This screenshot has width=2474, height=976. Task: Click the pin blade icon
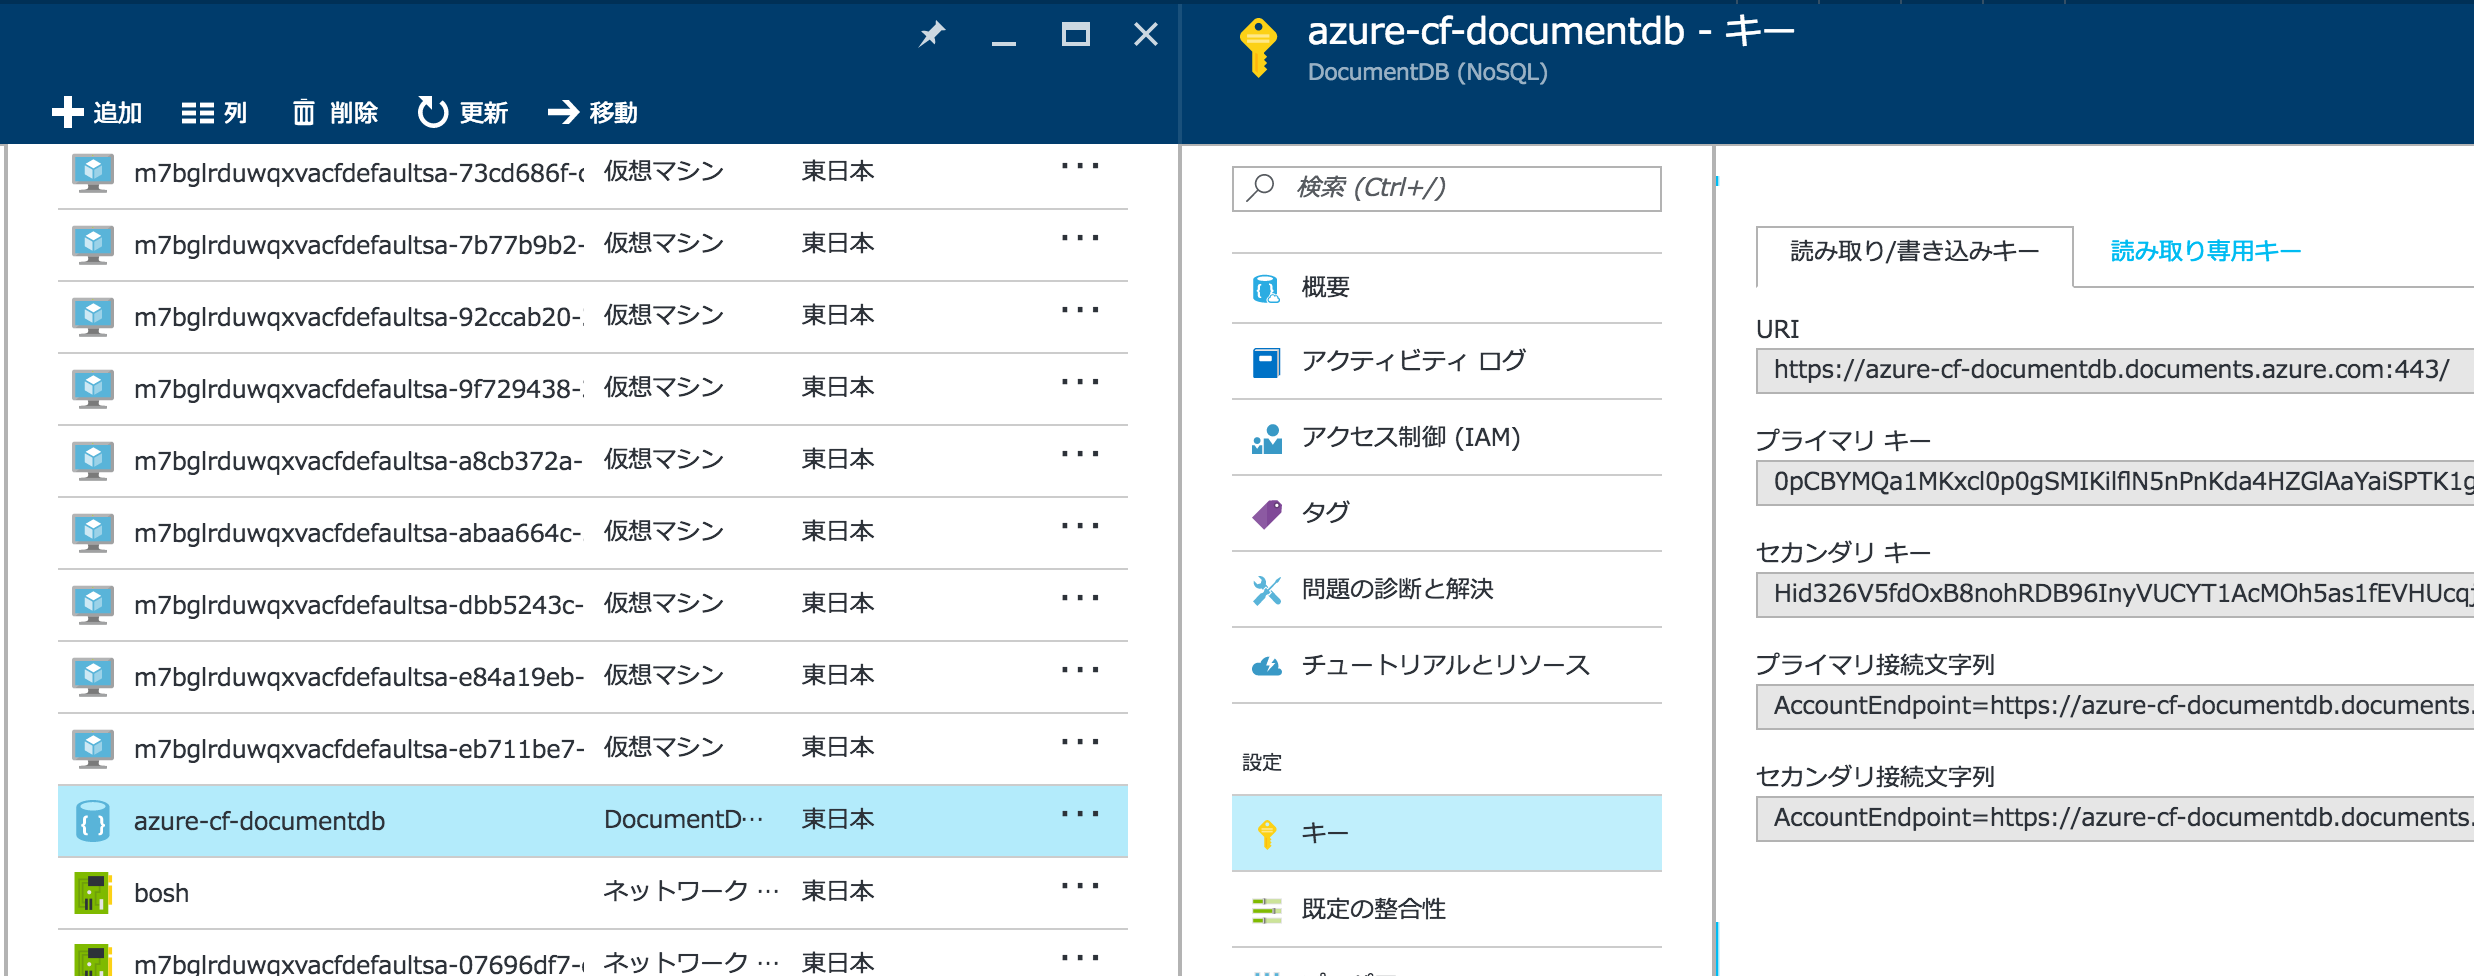click(932, 35)
